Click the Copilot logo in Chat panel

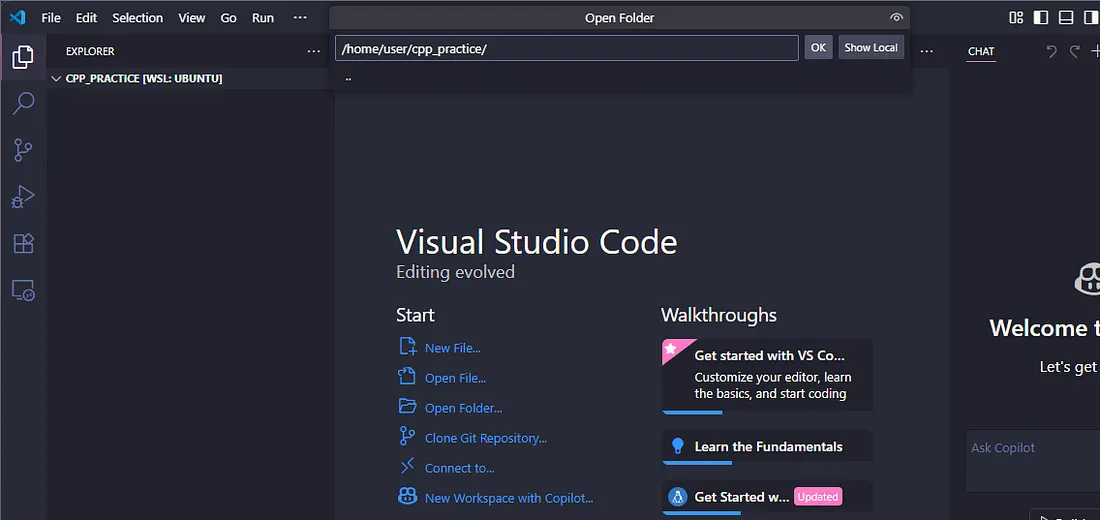point(1087,279)
